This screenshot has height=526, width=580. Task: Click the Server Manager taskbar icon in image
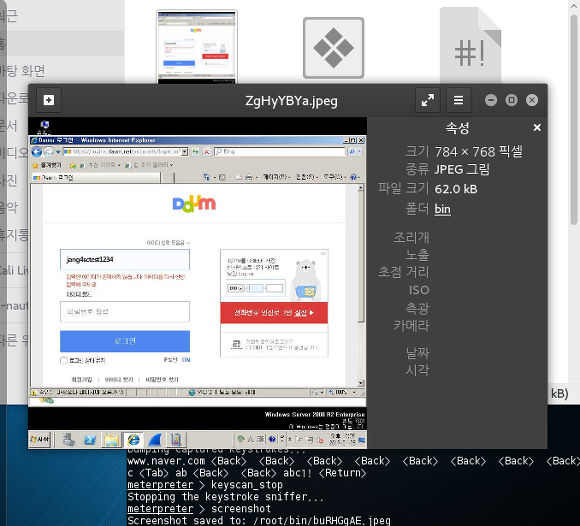68,440
